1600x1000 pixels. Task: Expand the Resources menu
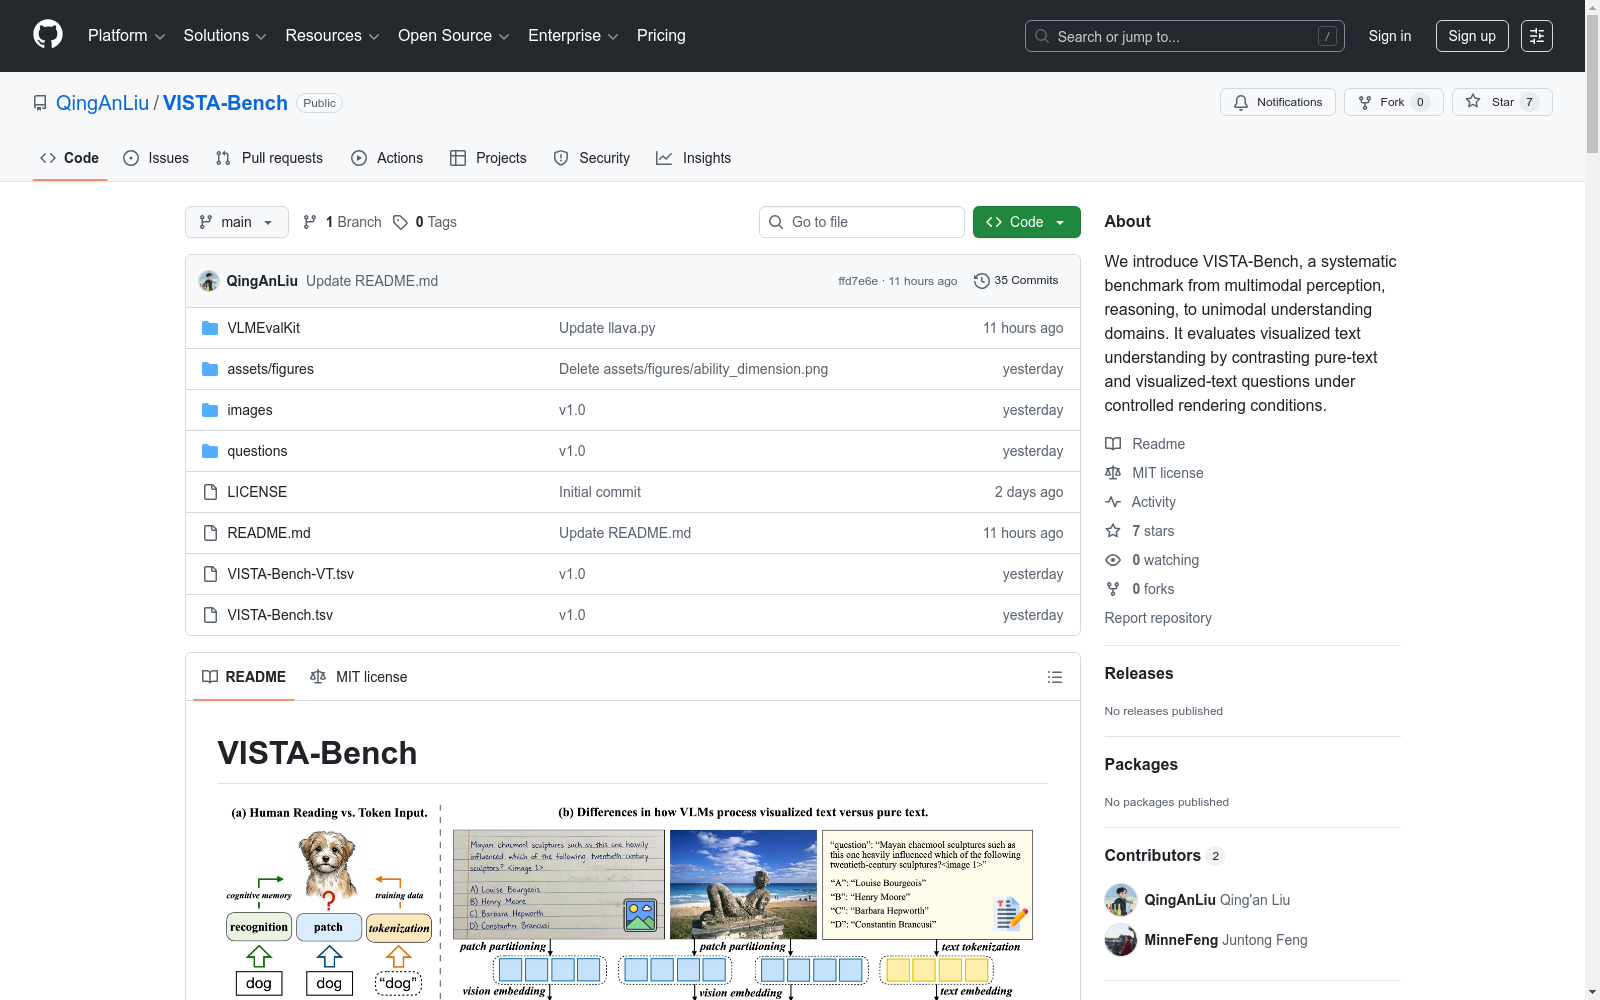tap(332, 36)
